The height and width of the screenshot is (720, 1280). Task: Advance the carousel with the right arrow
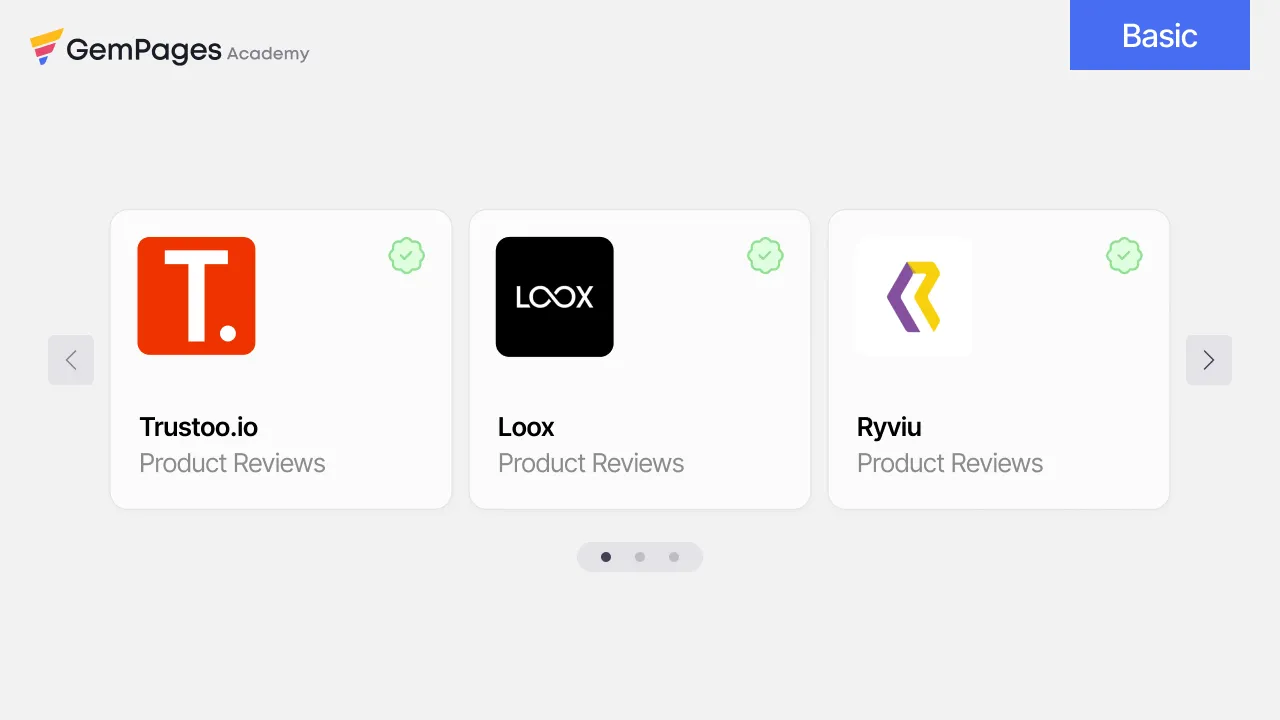point(1208,360)
